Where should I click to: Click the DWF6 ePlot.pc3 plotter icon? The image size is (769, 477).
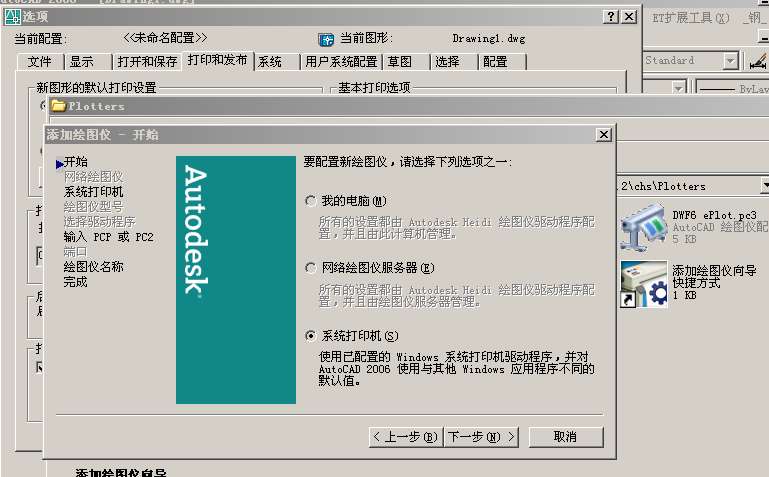click(x=643, y=227)
